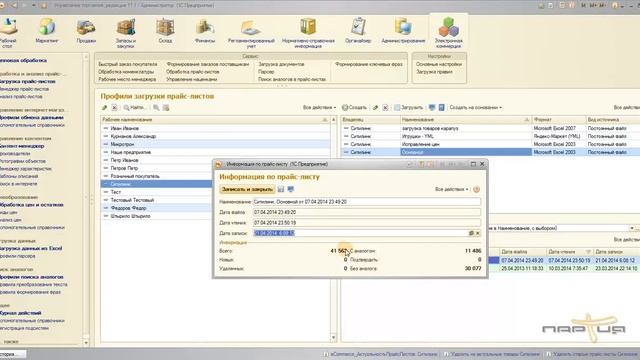Click the help question icon in dialog
Screen dimensions: 640x360
(x=476, y=189)
